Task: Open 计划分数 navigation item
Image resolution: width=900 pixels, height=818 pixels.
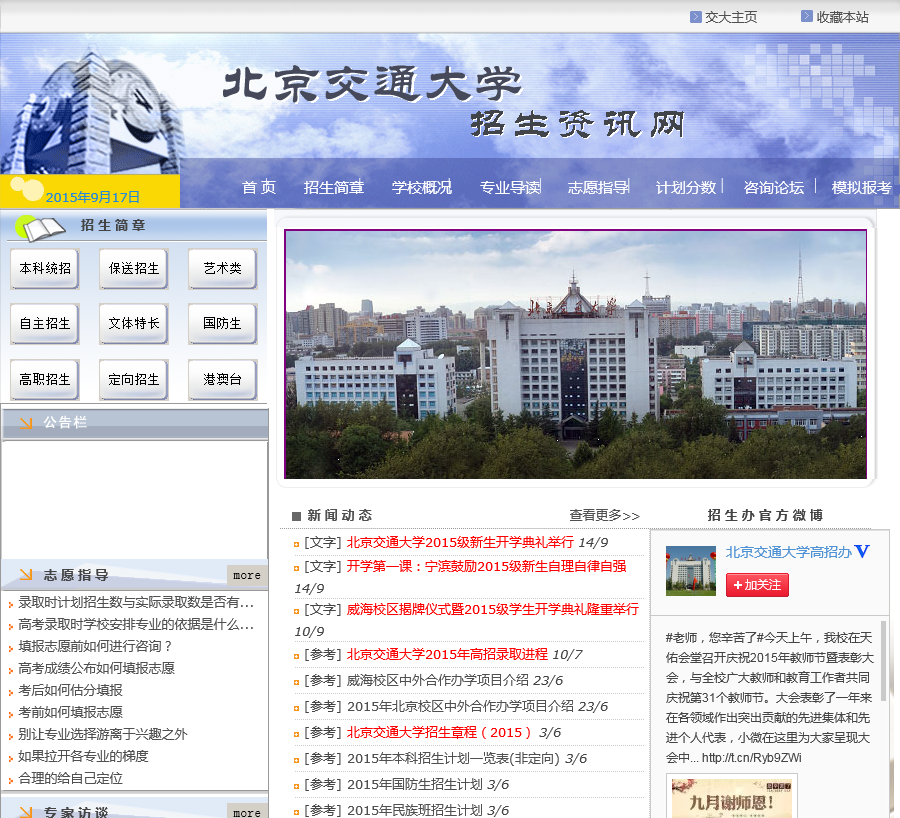Action: (686, 187)
